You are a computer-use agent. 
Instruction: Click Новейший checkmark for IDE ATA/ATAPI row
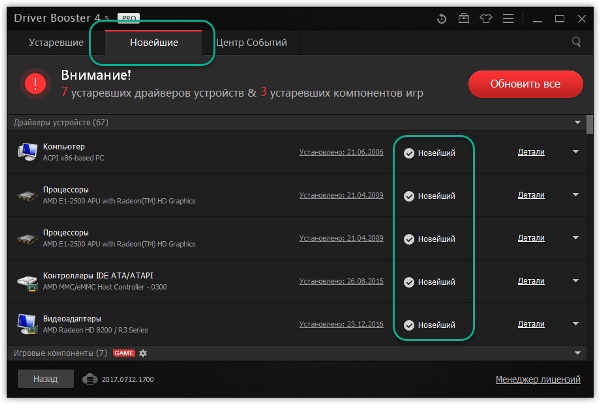click(x=409, y=282)
